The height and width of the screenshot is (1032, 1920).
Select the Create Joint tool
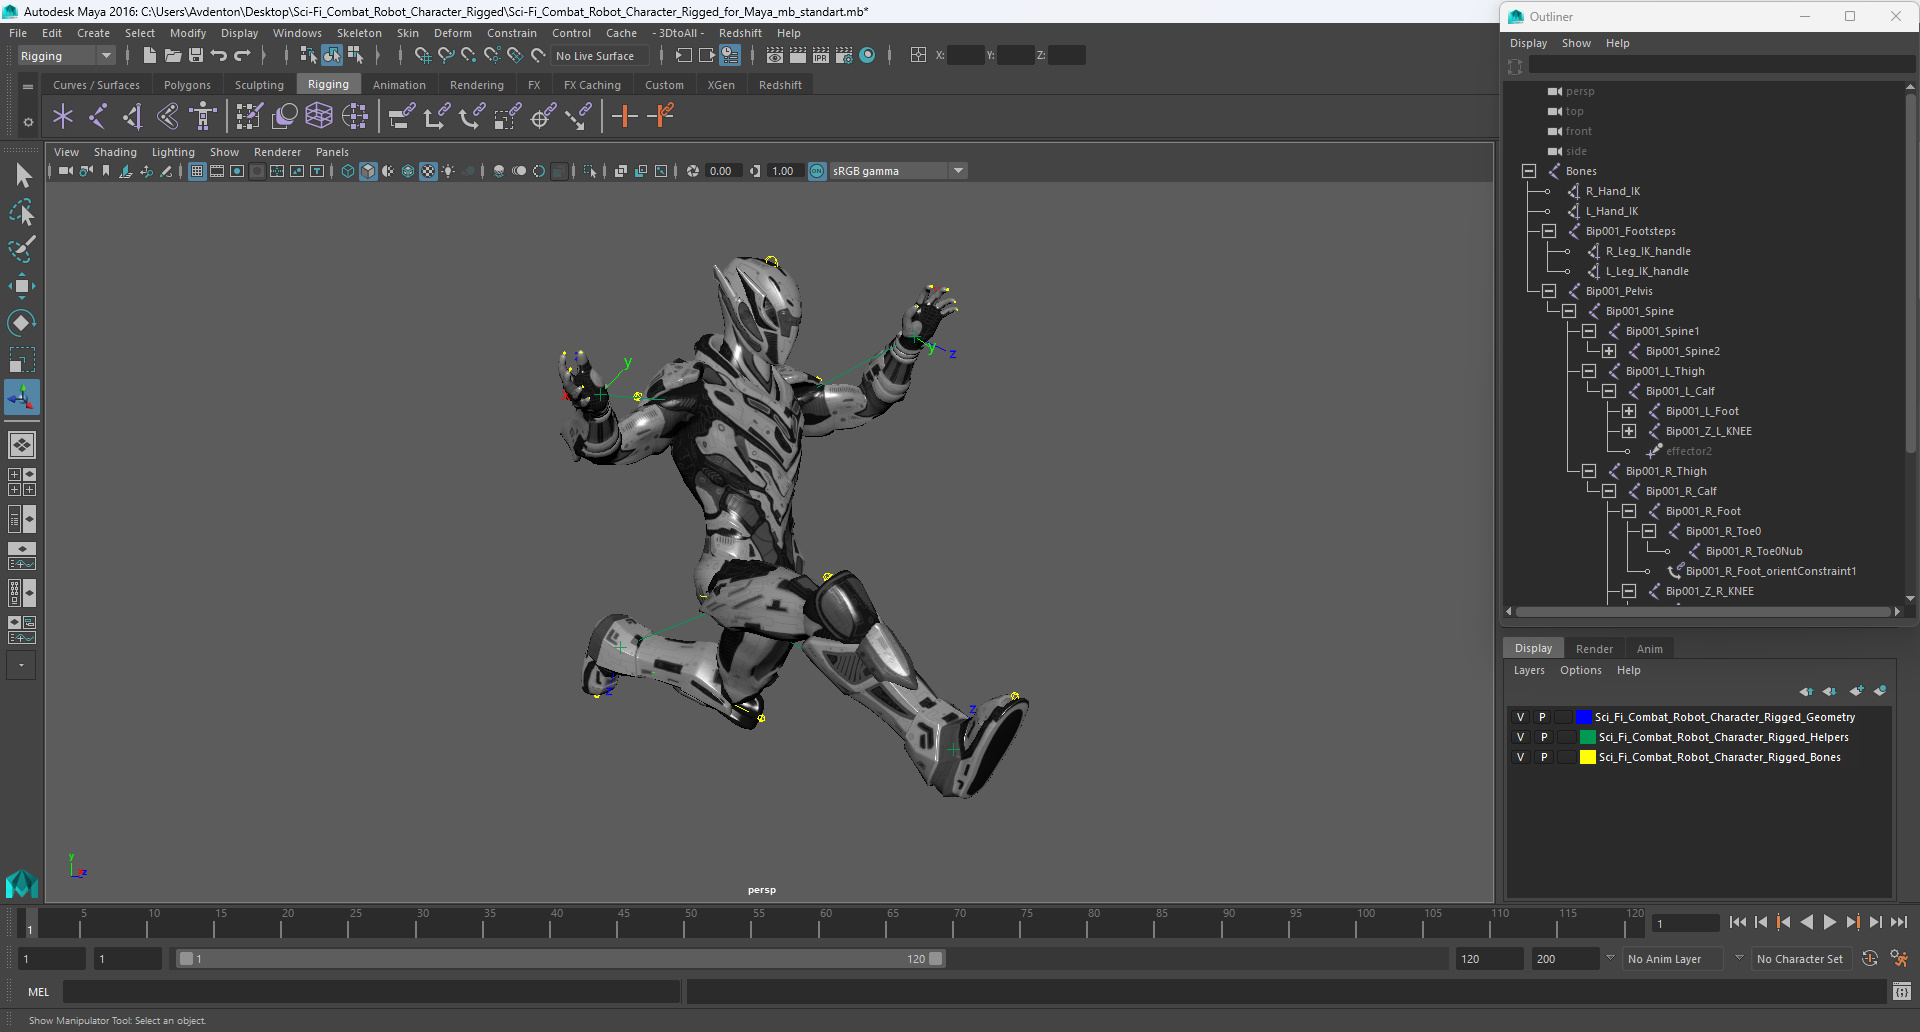pos(98,116)
